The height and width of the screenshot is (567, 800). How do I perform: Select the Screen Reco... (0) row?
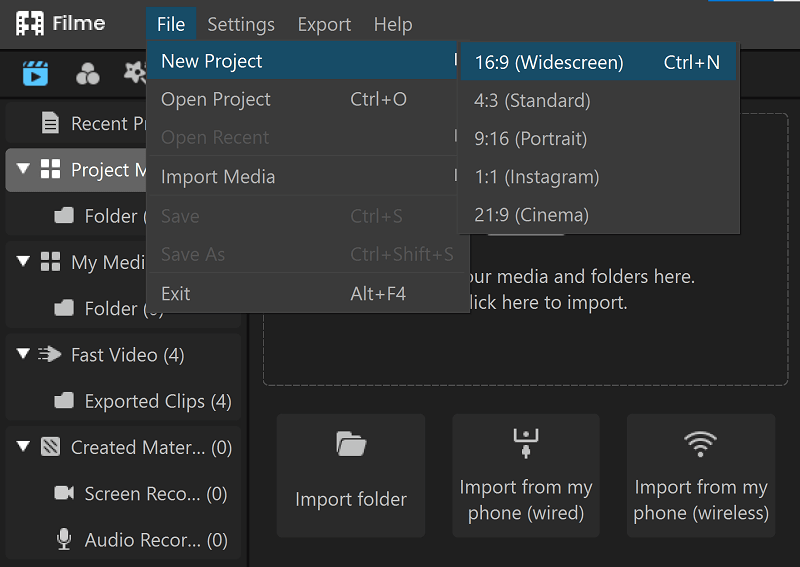[123, 493]
